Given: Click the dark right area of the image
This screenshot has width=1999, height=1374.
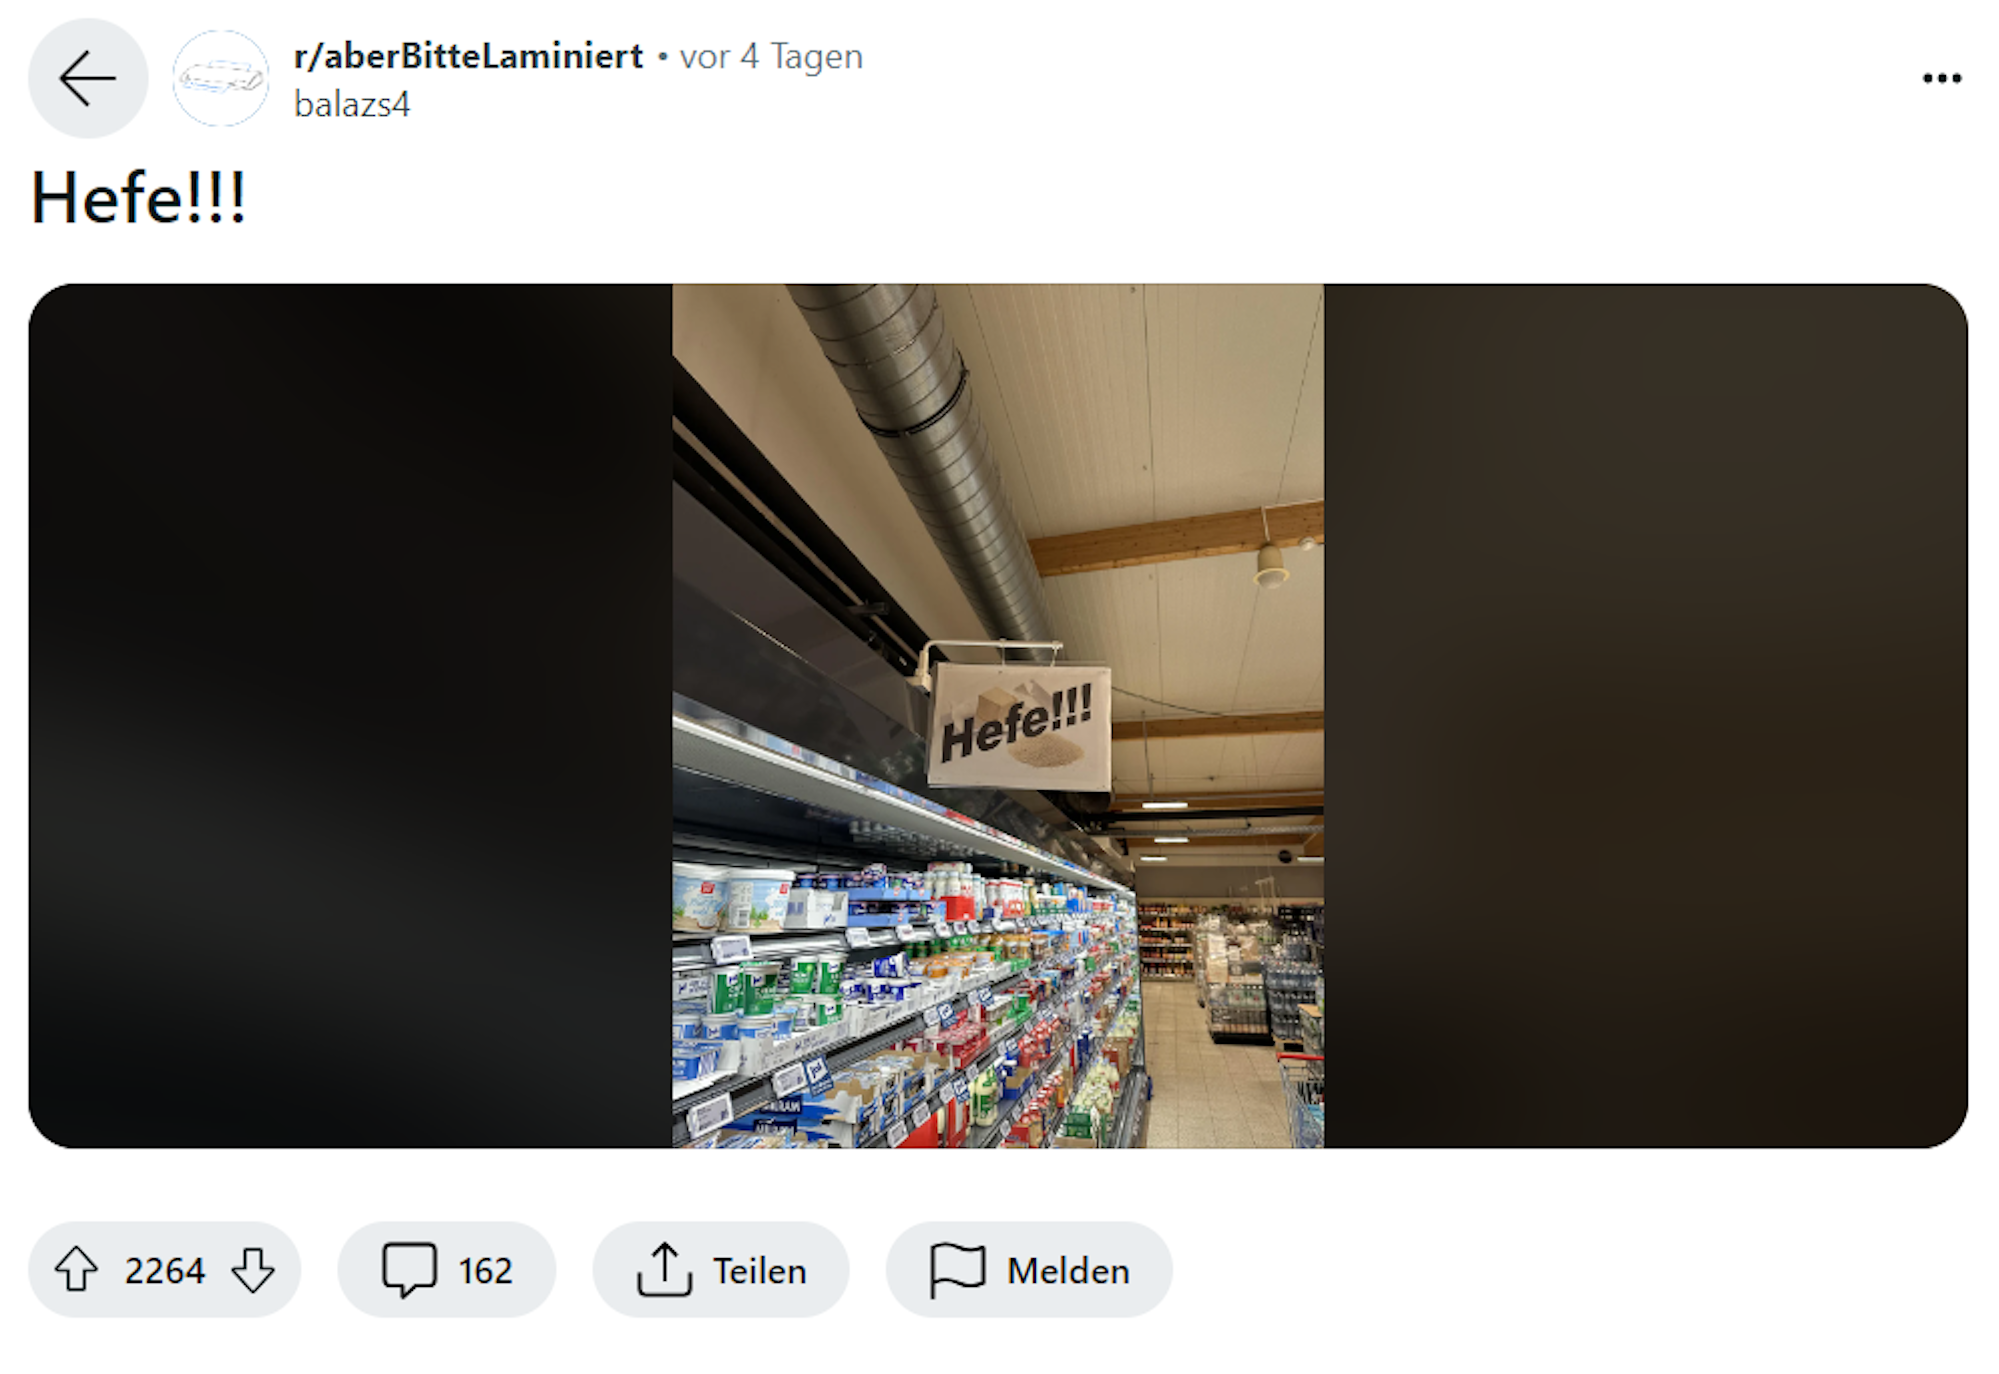Looking at the screenshot, I should (1646, 716).
